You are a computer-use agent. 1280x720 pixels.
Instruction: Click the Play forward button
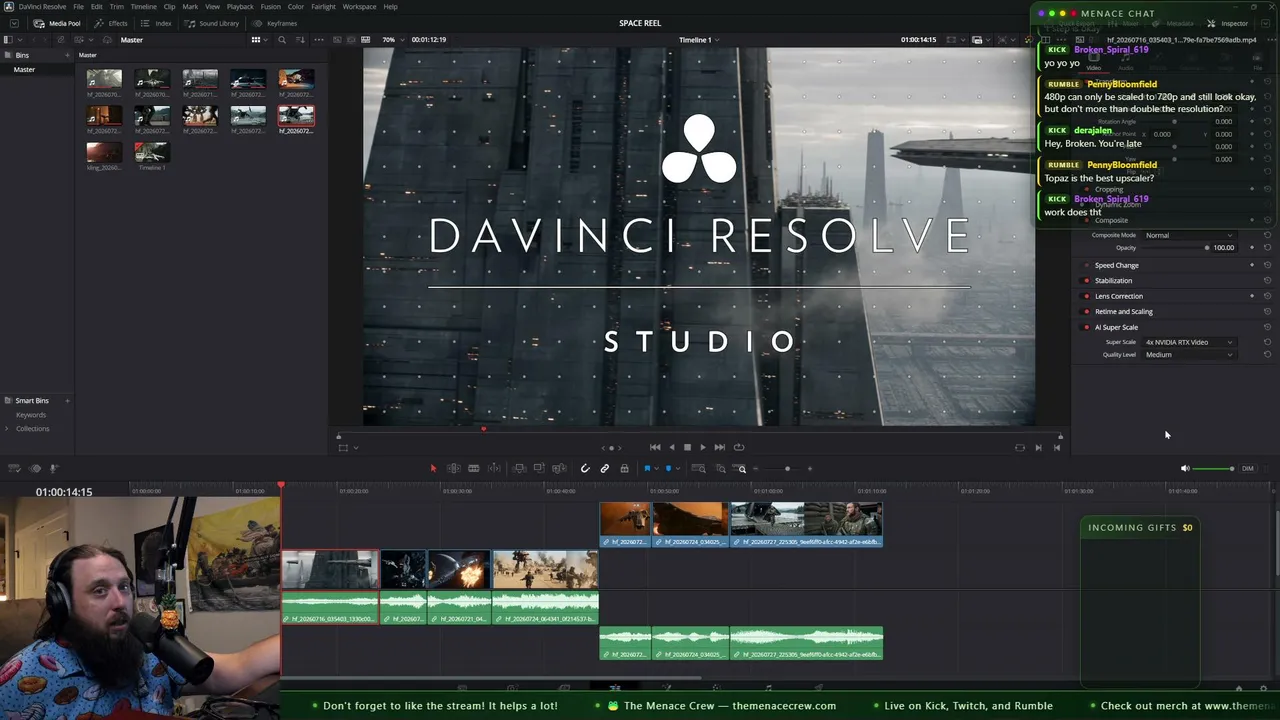click(x=703, y=447)
